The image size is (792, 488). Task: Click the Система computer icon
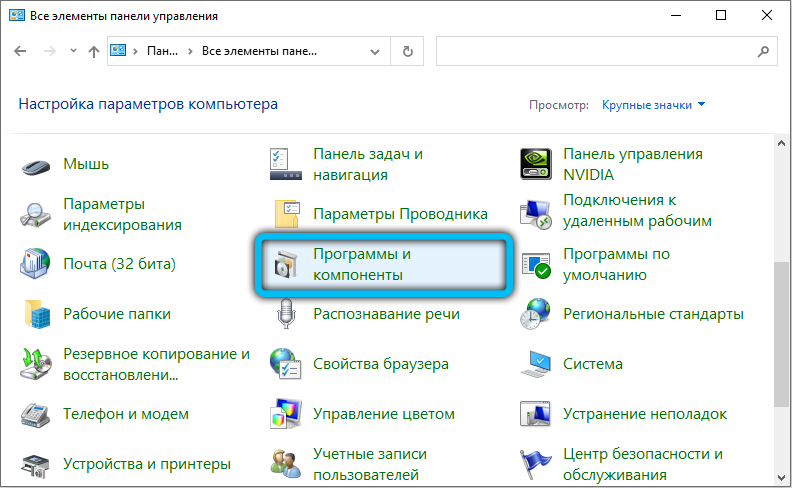pyautogui.click(x=537, y=364)
